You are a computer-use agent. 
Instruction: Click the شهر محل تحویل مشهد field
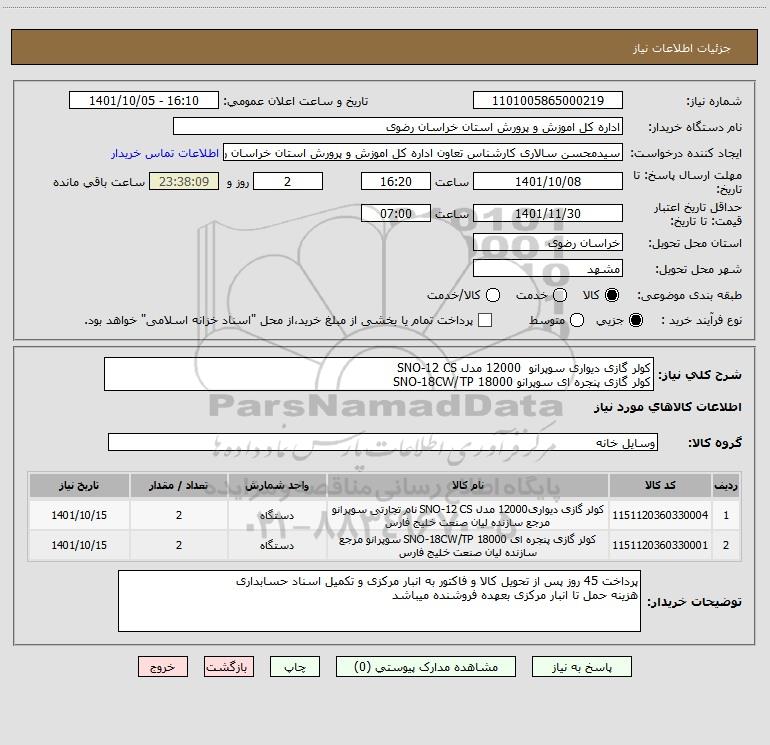[548, 269]
